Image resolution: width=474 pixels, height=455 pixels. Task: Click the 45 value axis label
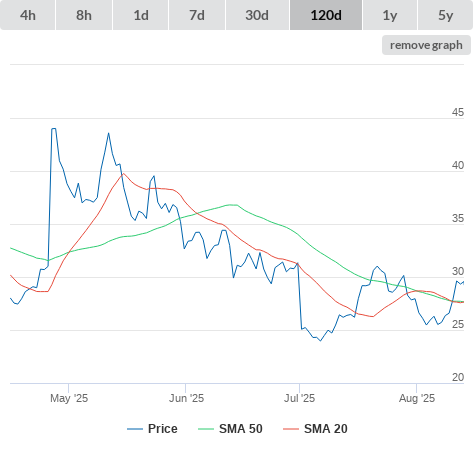click(458, 112)
